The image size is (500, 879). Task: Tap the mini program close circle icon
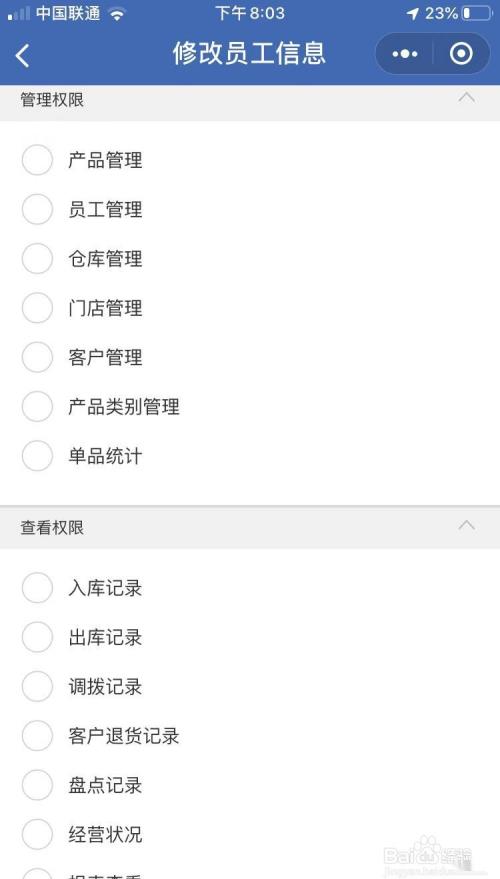click(461, 54)
